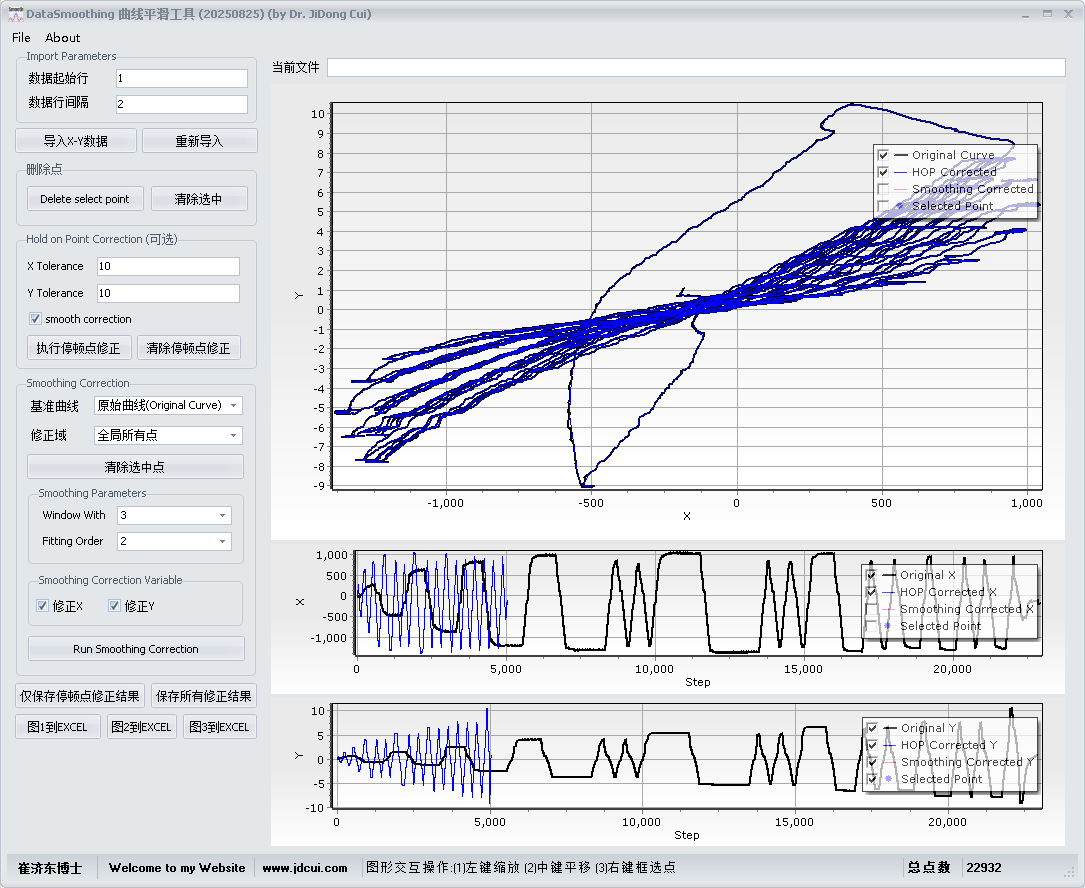Toggle HOP Corrected checkbox in main legend

coord(883,172)
